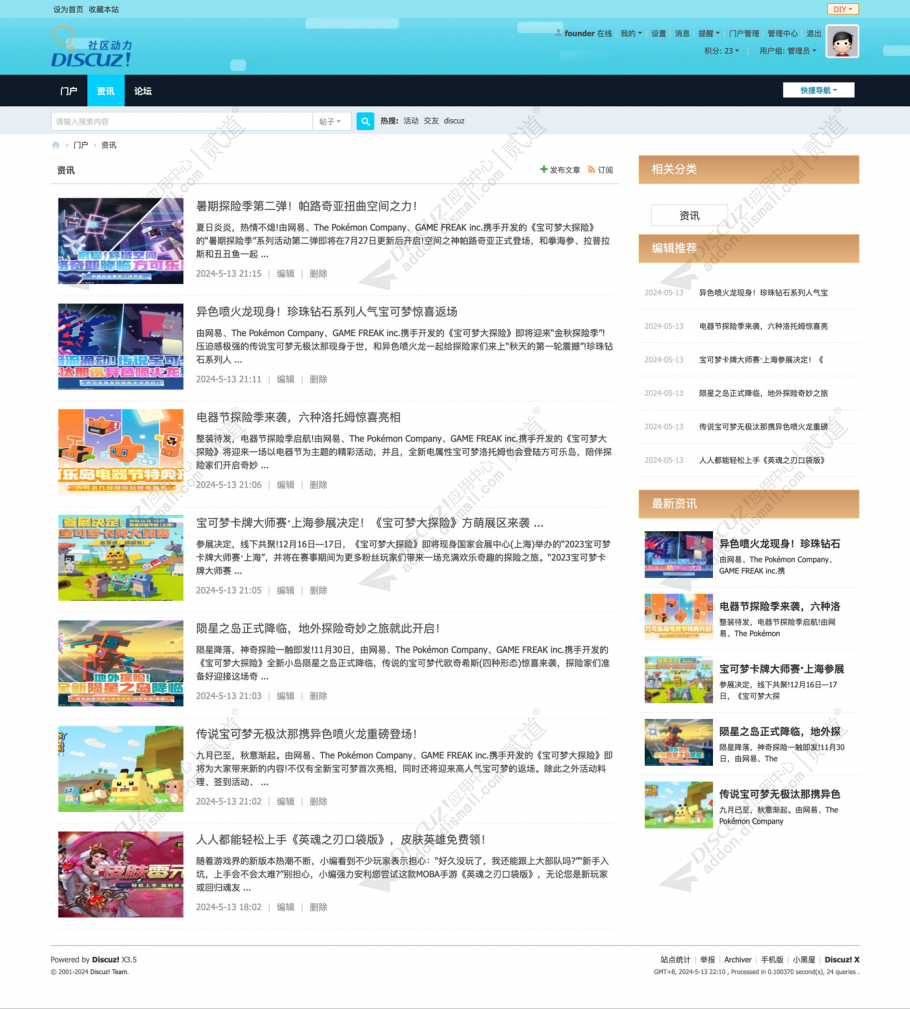The height and width of the screenshot is (1009, 910).
Task: Click 小黑屋 footer link
Action: (x=804, y=959)
